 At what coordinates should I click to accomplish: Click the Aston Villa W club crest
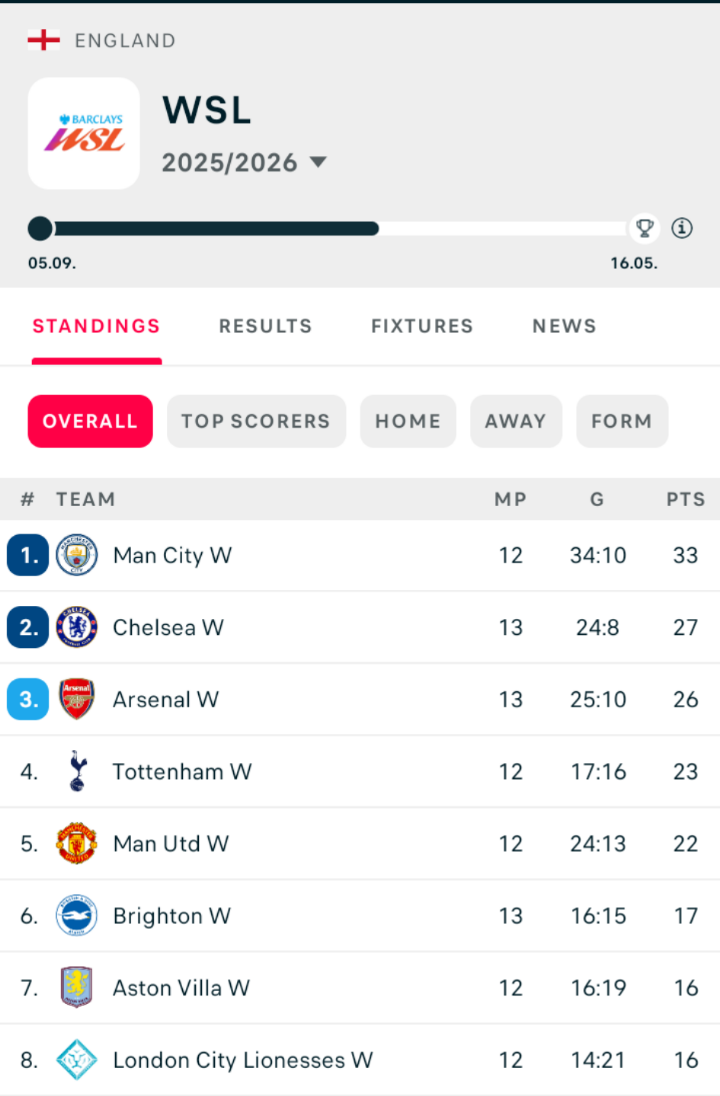77,987
